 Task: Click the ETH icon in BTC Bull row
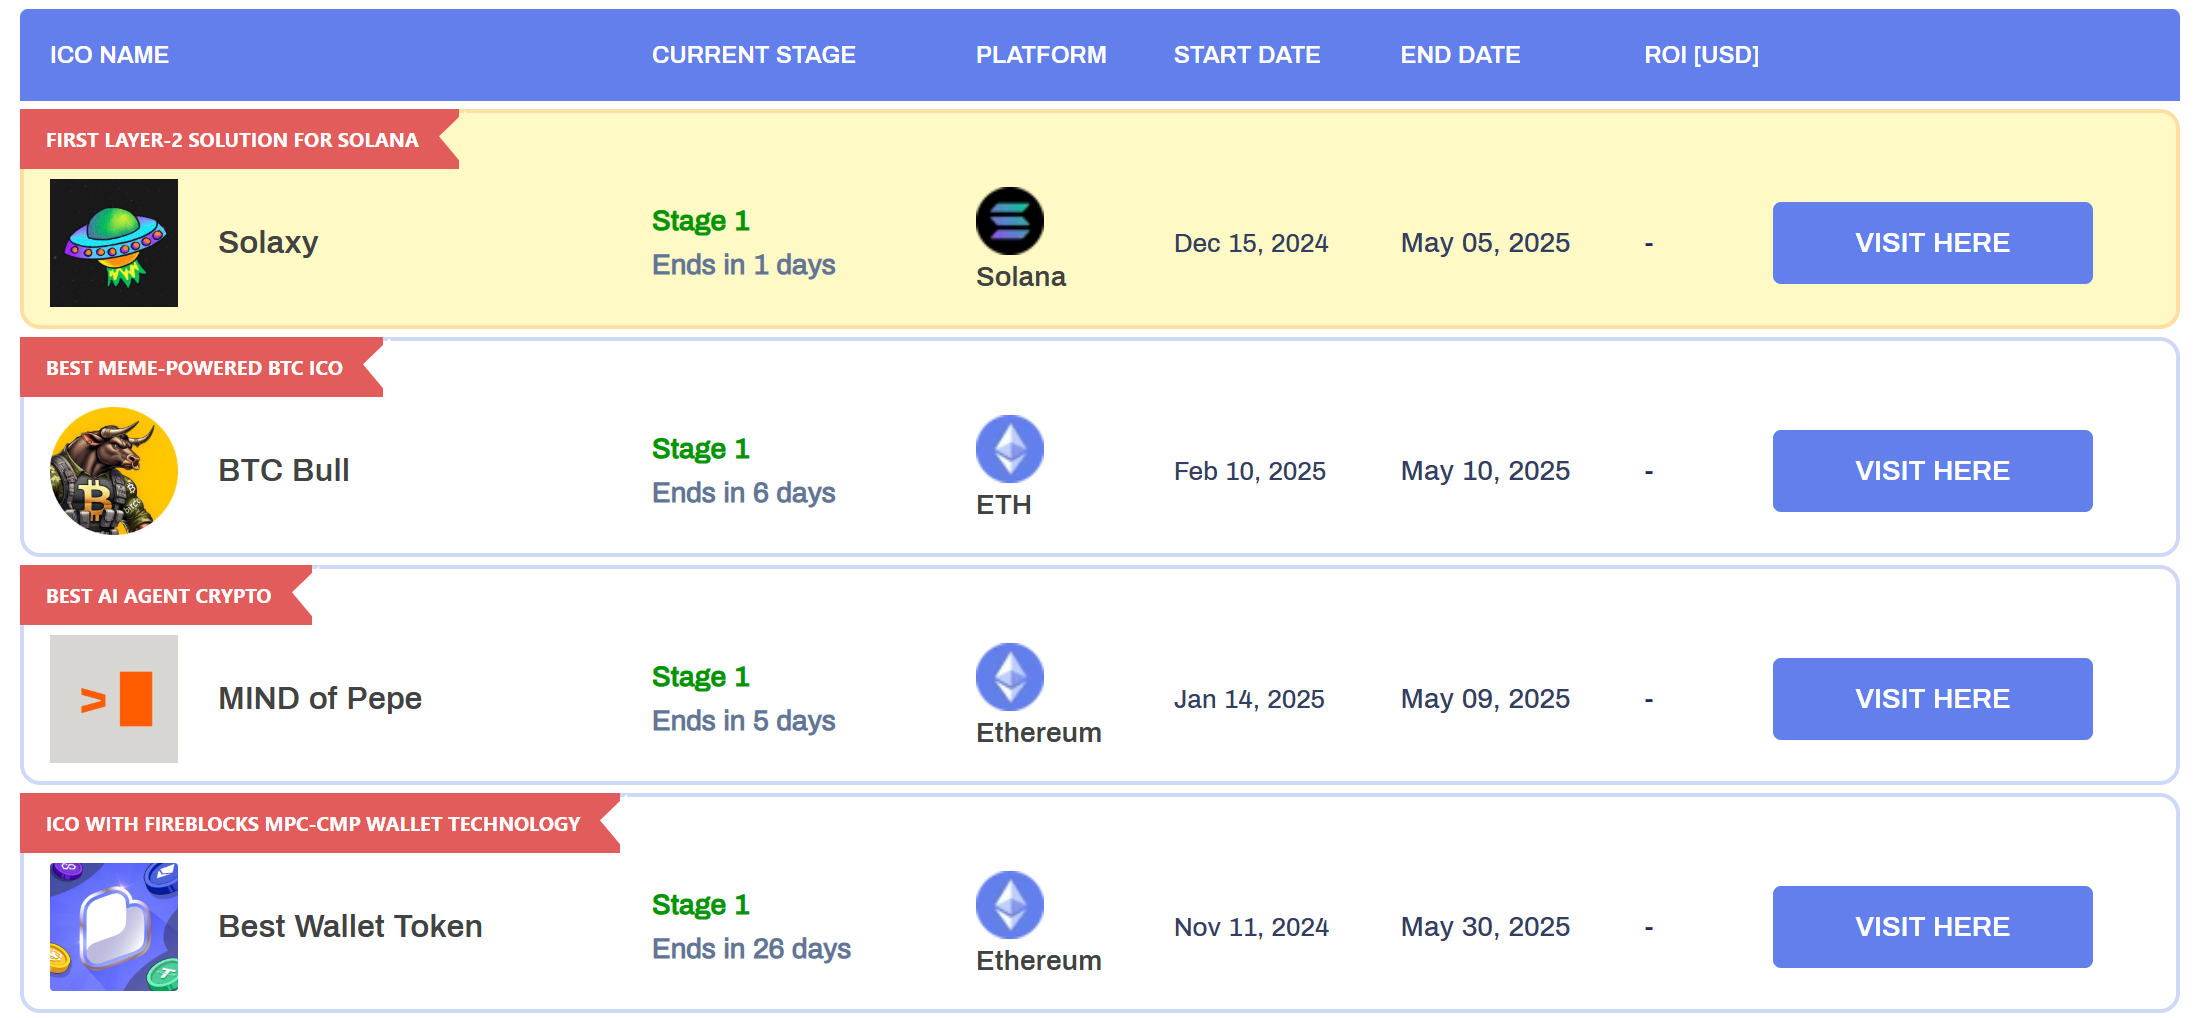point(1010,449)
